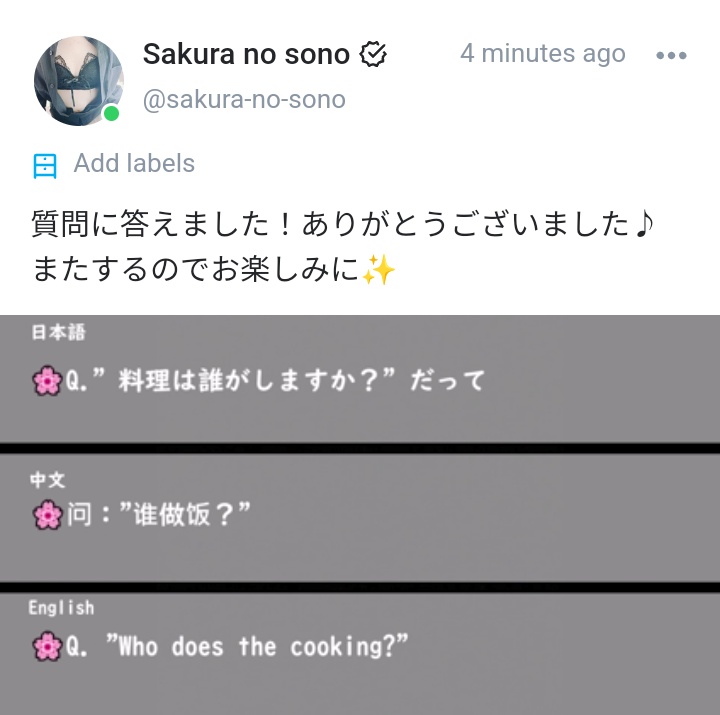
Task: Click the sparkles emoji in the post text
Action: (378, 270)
